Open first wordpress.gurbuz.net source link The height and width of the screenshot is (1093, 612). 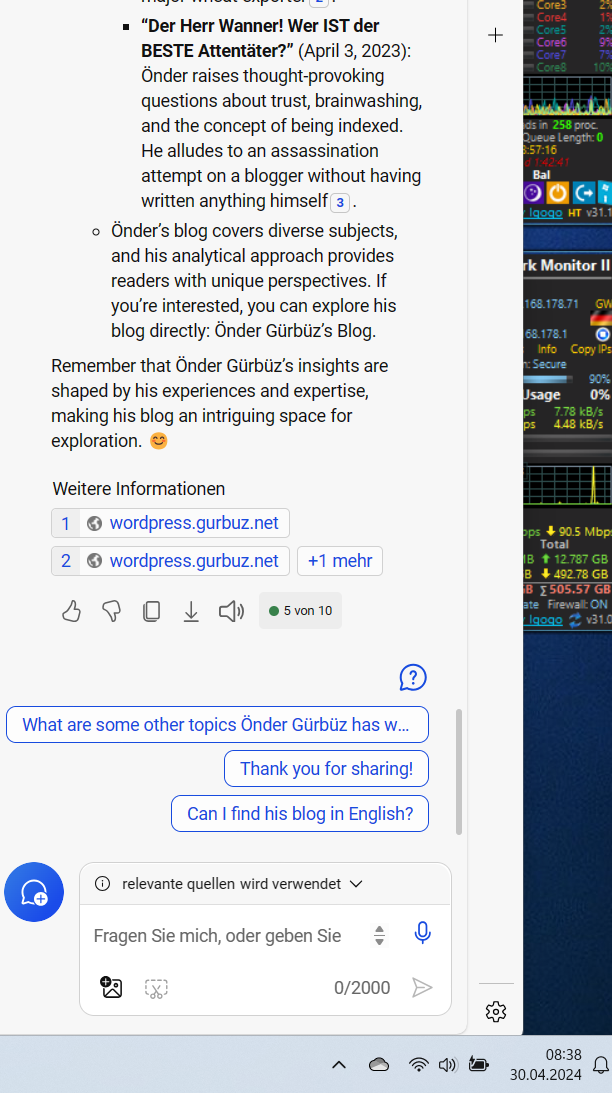pos(194,523)
